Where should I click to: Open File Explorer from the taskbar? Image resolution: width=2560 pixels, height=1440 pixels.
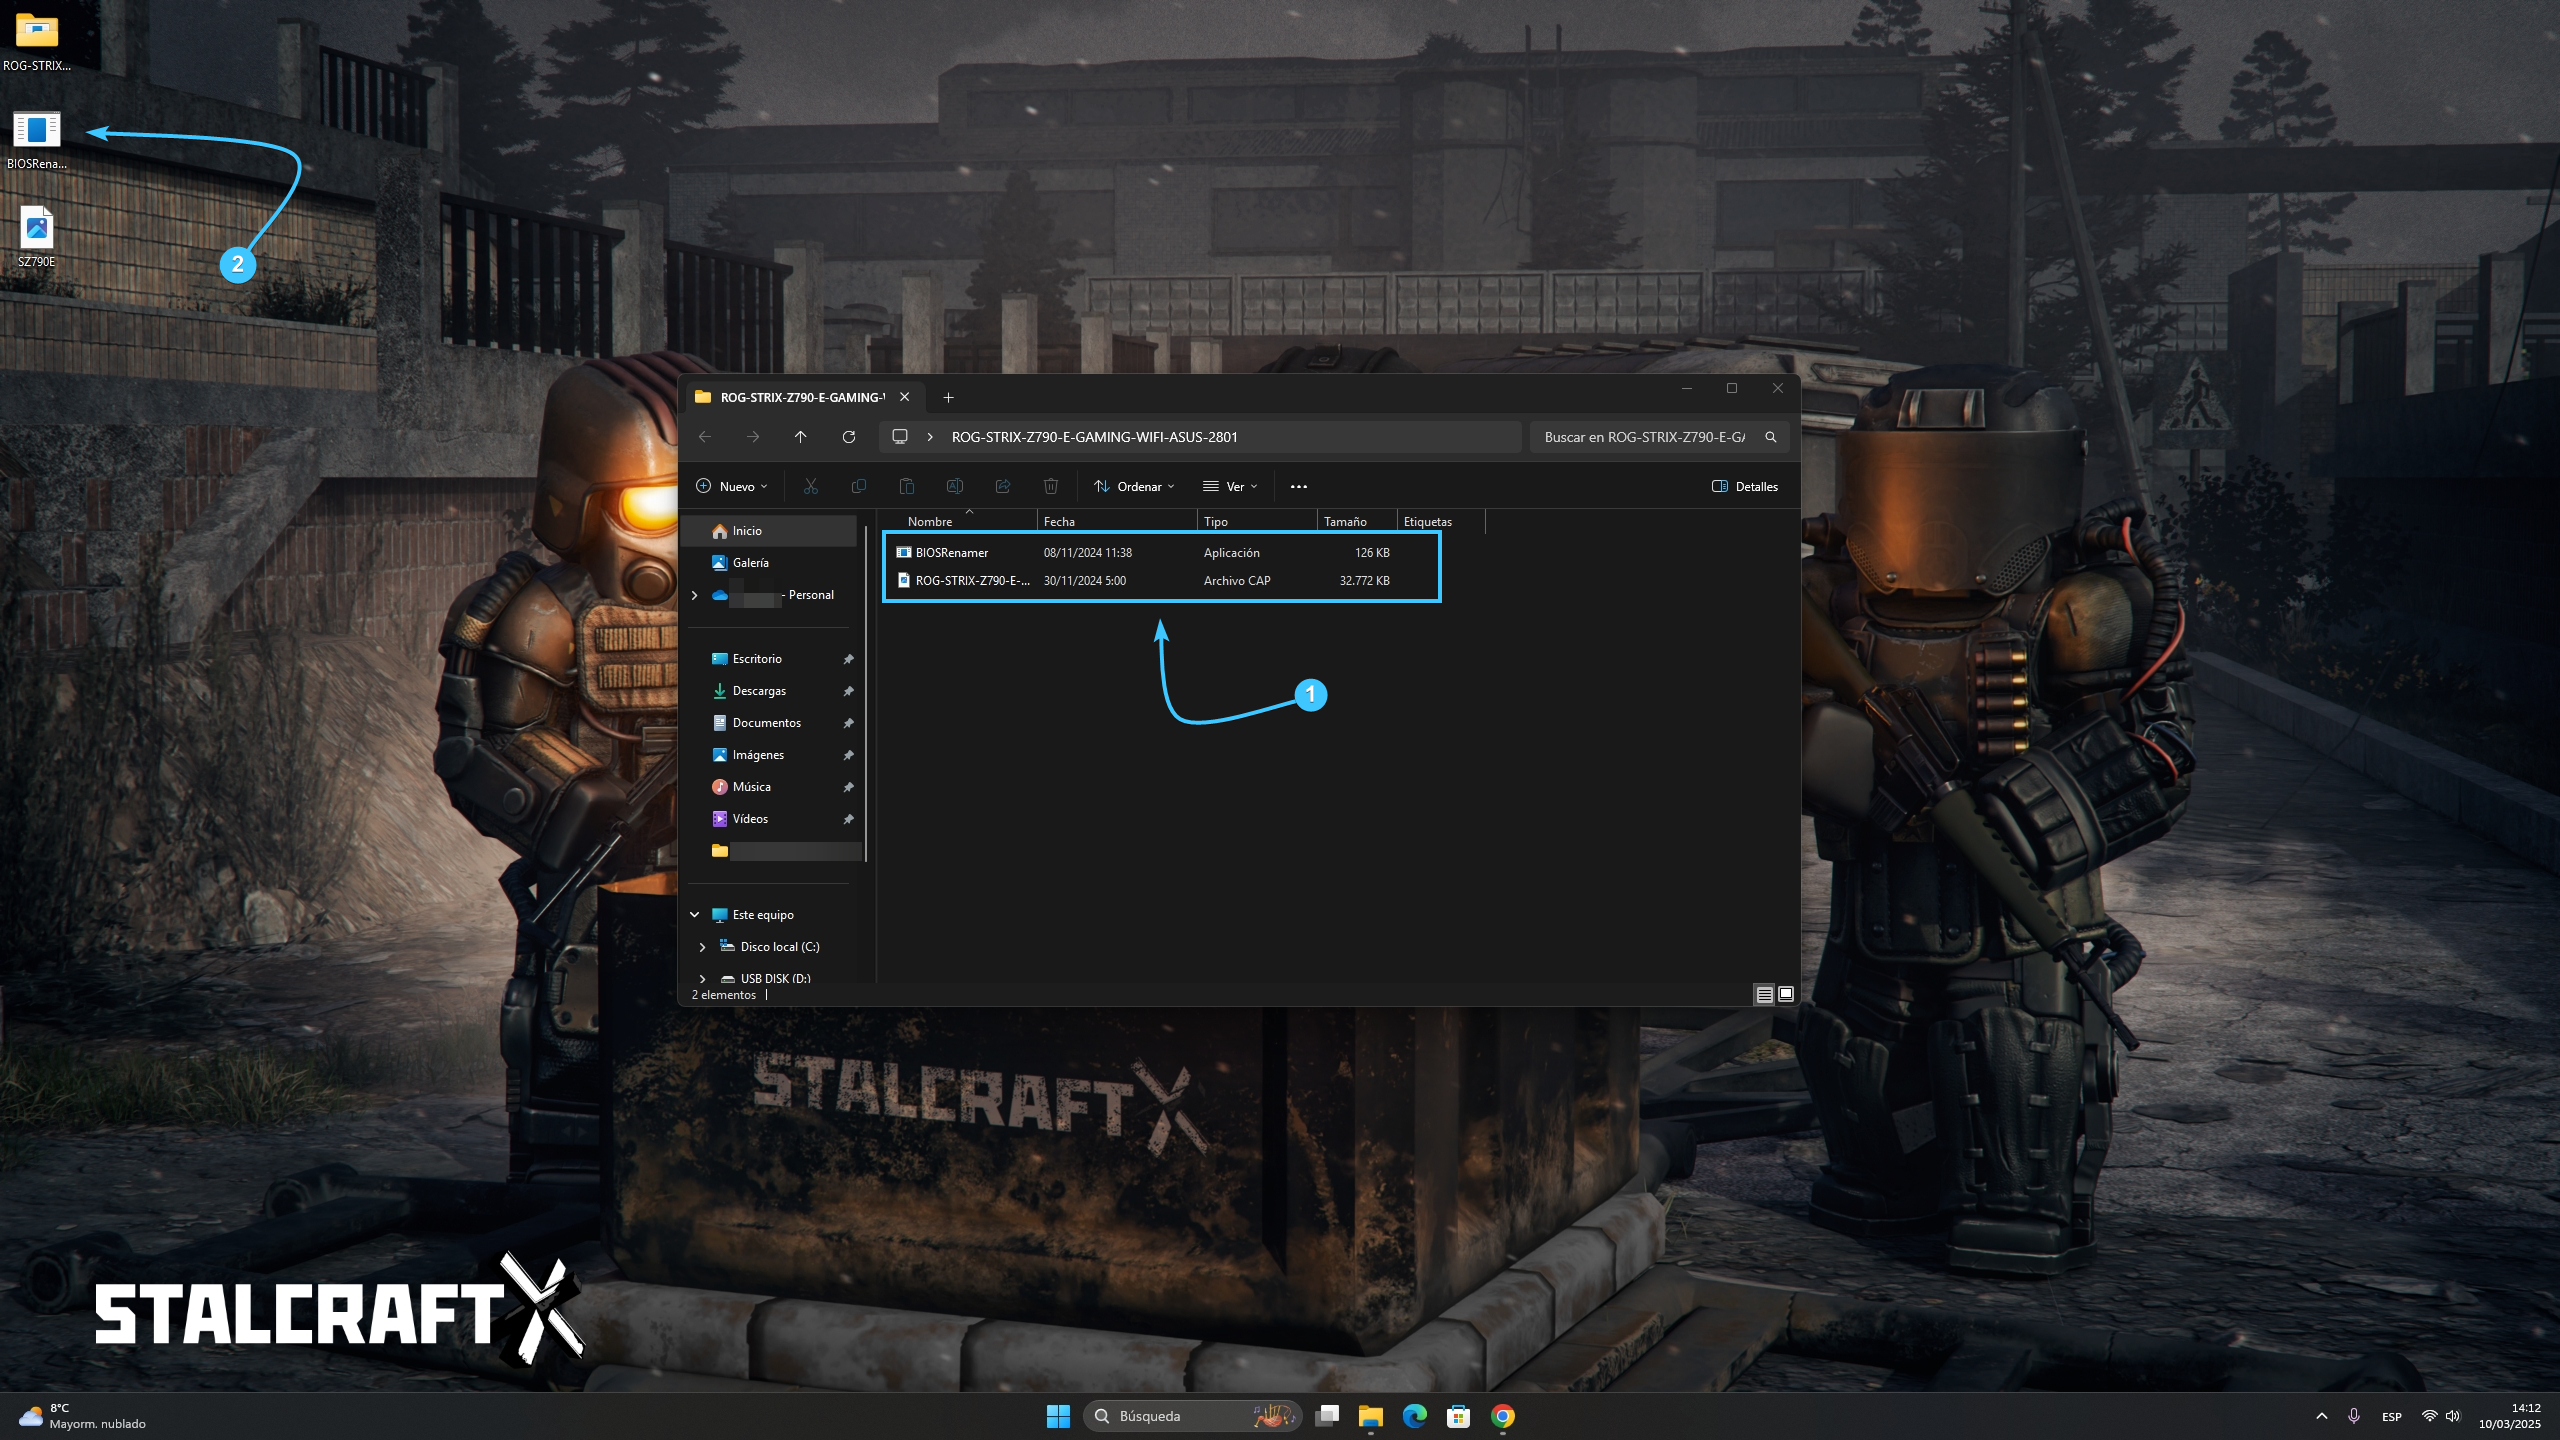click(x=1371, y=1416)
